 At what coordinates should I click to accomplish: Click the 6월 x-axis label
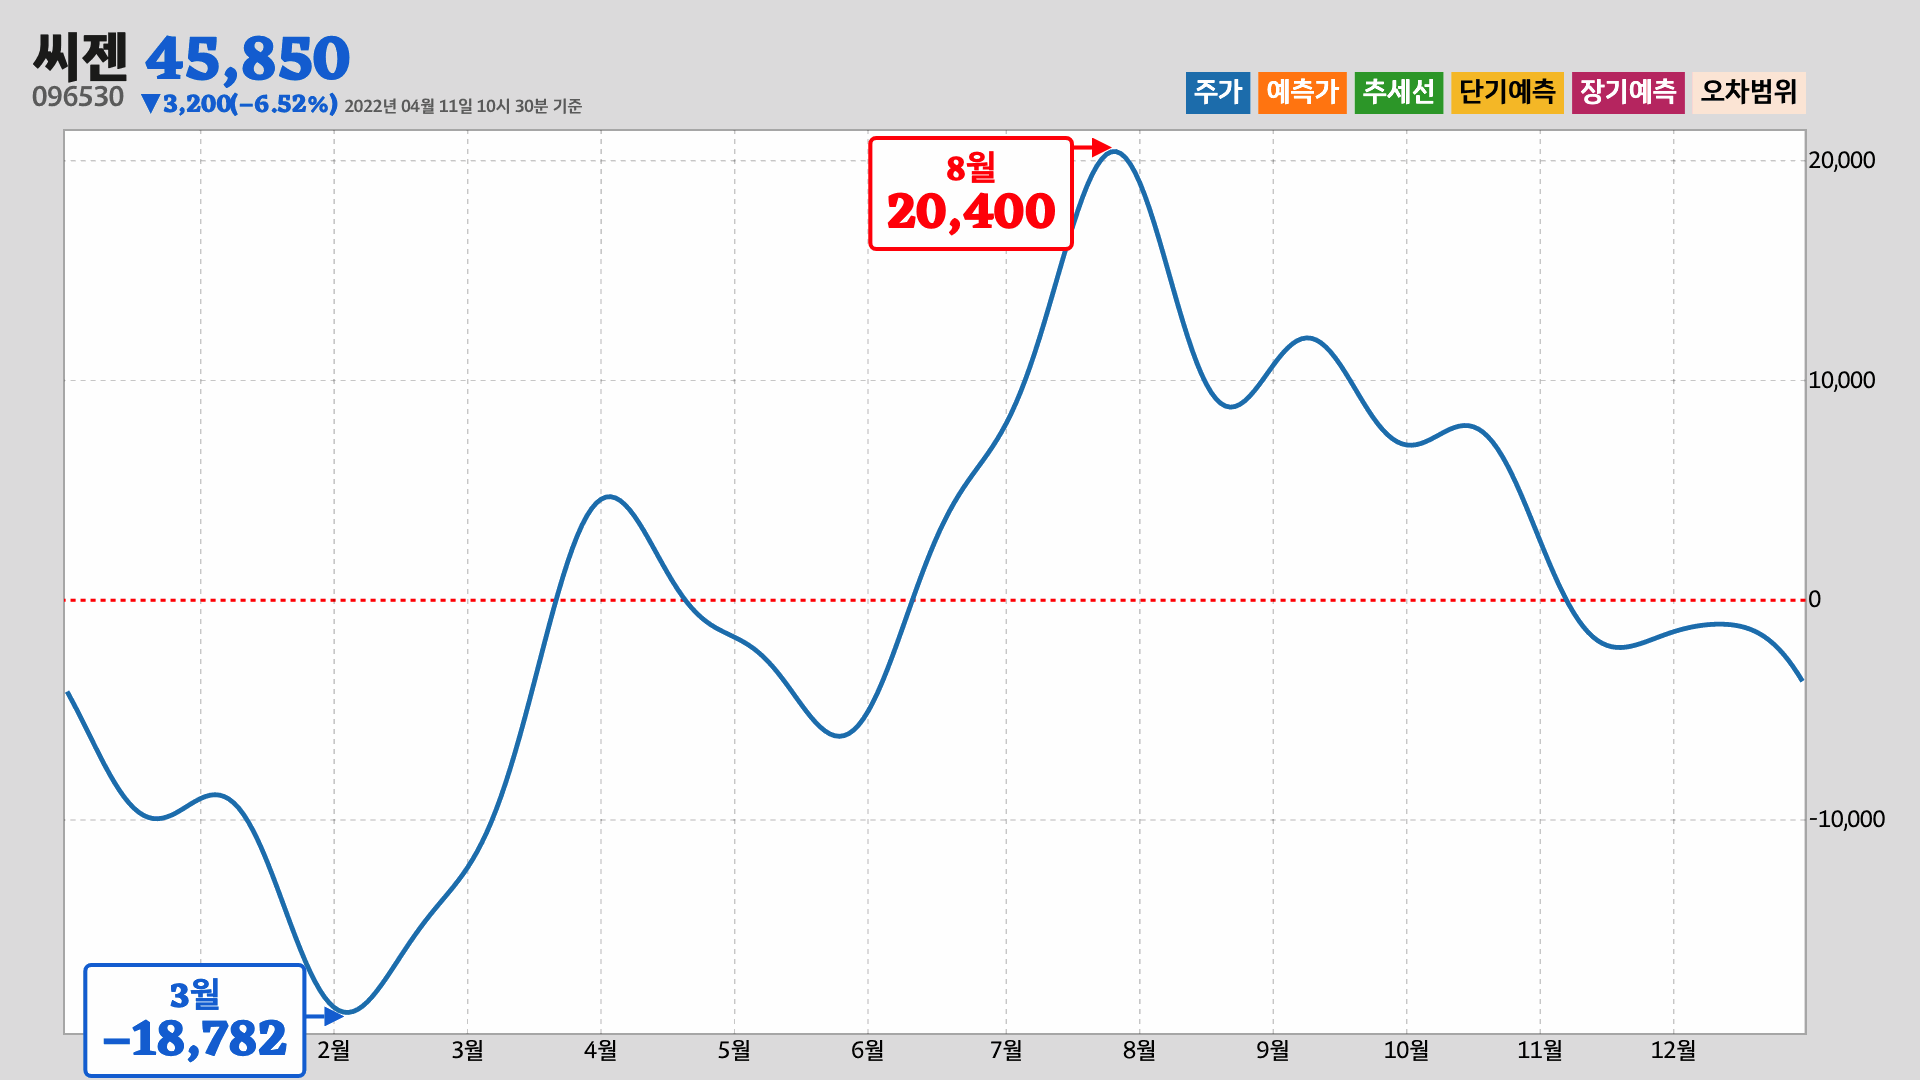click(868, 1050)
